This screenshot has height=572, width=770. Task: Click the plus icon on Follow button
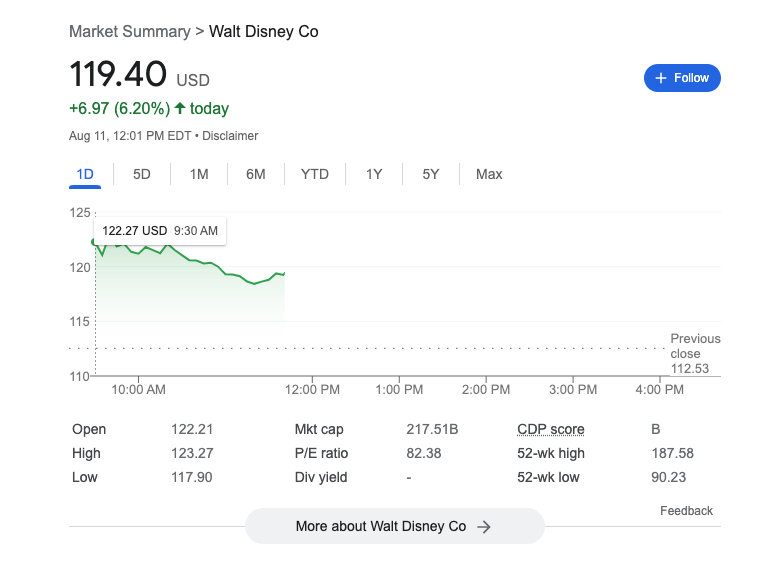660,78
